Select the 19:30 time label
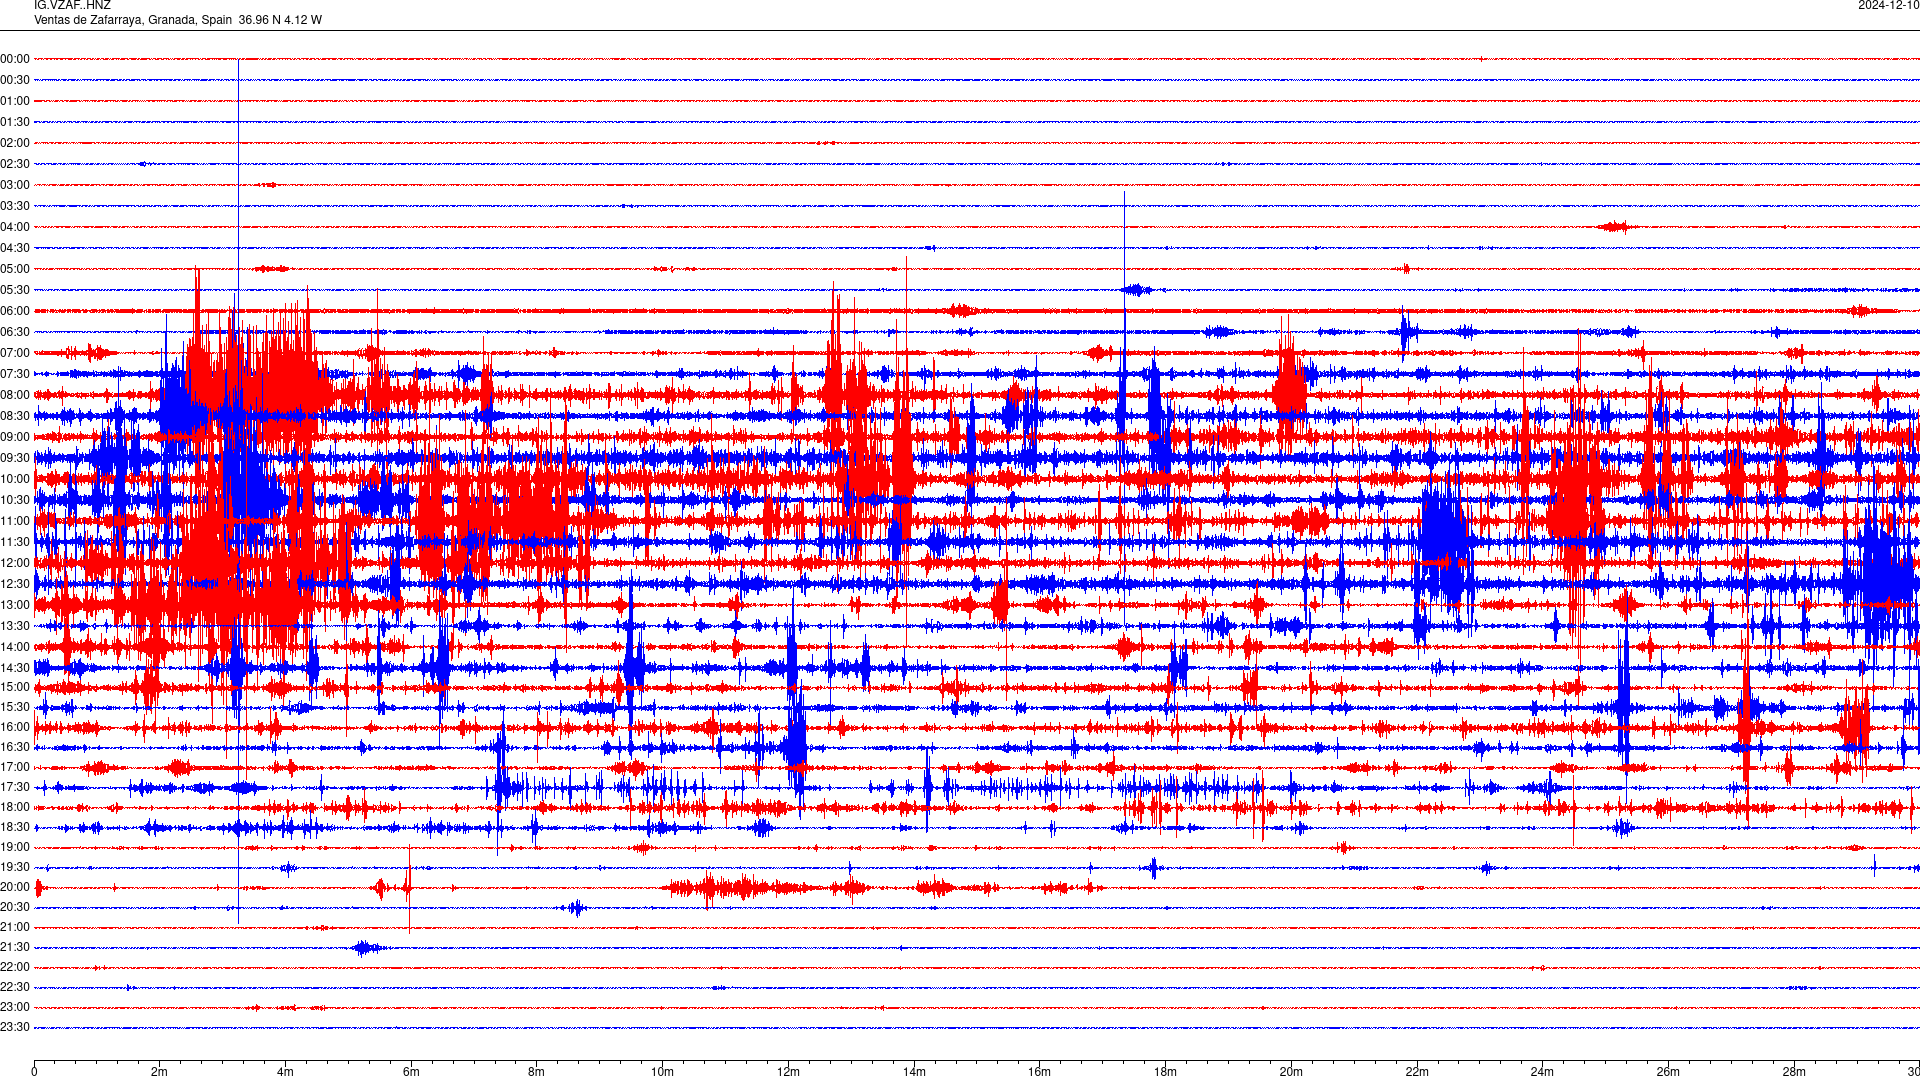This screenshot has height=1080, width=1920. pos(15,867)
